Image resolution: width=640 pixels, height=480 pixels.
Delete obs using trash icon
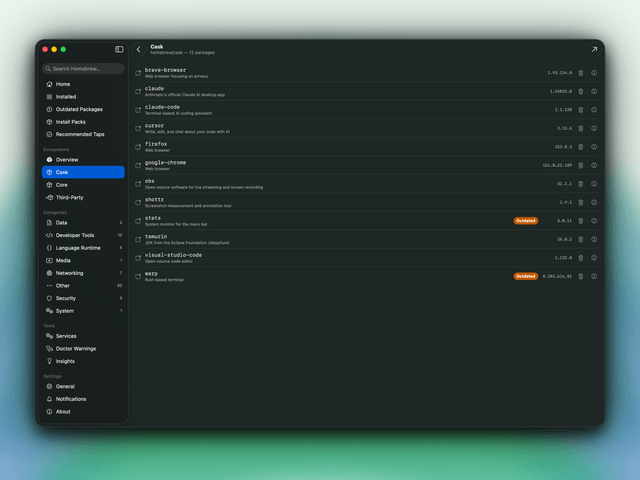tap(581, 184)
